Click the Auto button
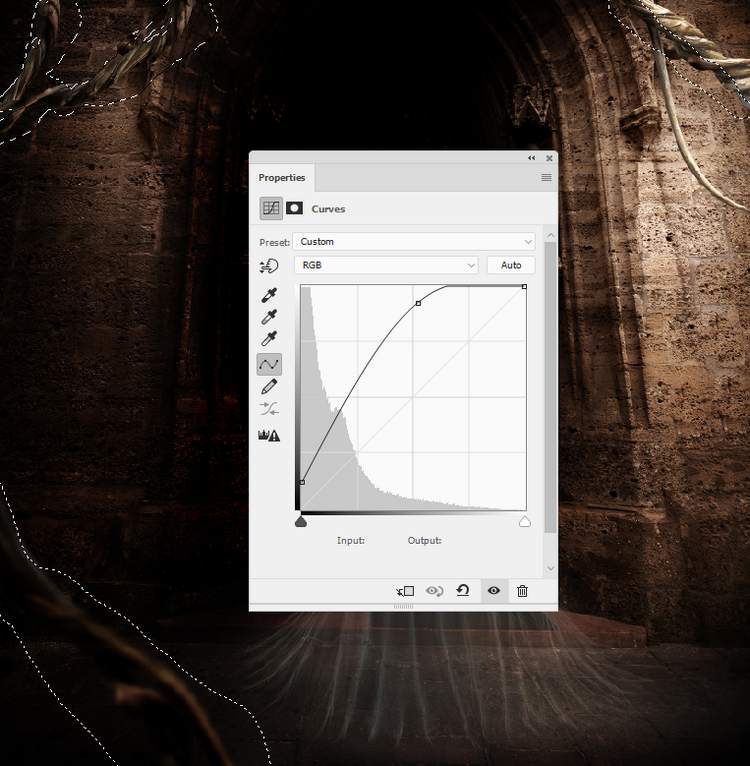 (511, 265)
